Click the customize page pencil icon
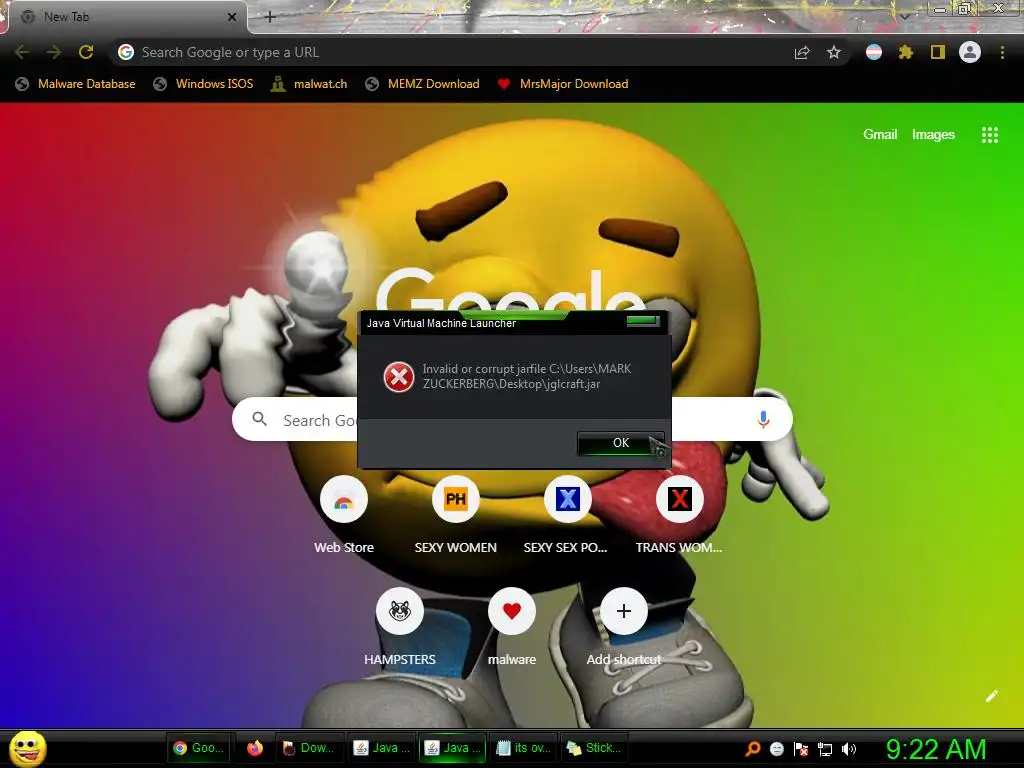1024x768 pixels. point(991,696)
